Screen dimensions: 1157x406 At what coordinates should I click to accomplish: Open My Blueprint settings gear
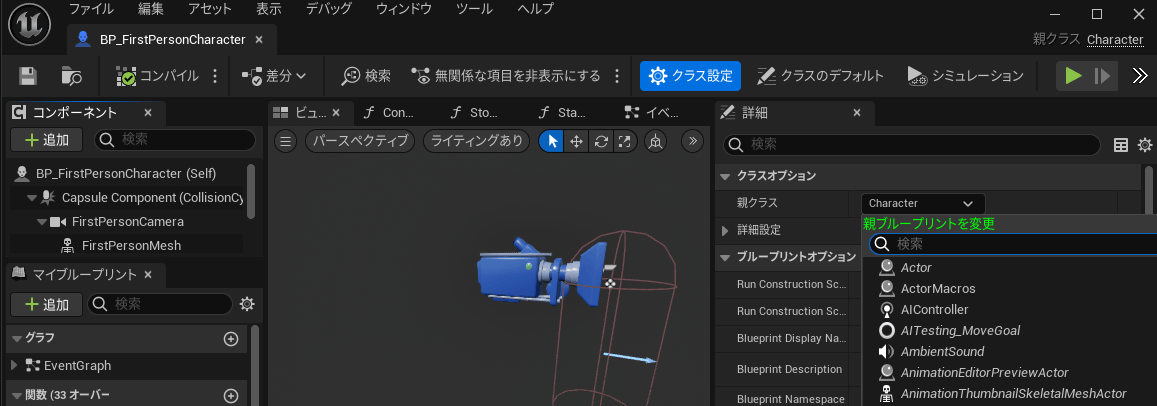247,304
